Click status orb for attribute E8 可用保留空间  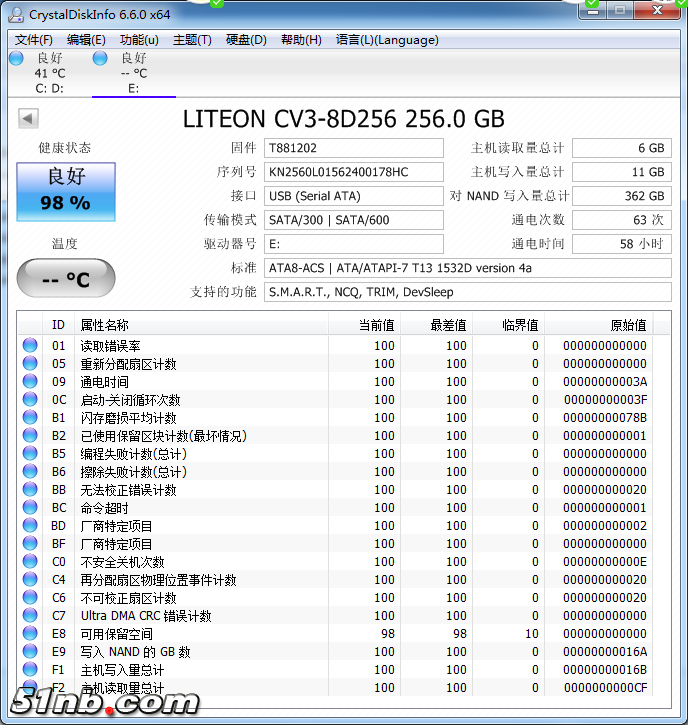point(30,634)
